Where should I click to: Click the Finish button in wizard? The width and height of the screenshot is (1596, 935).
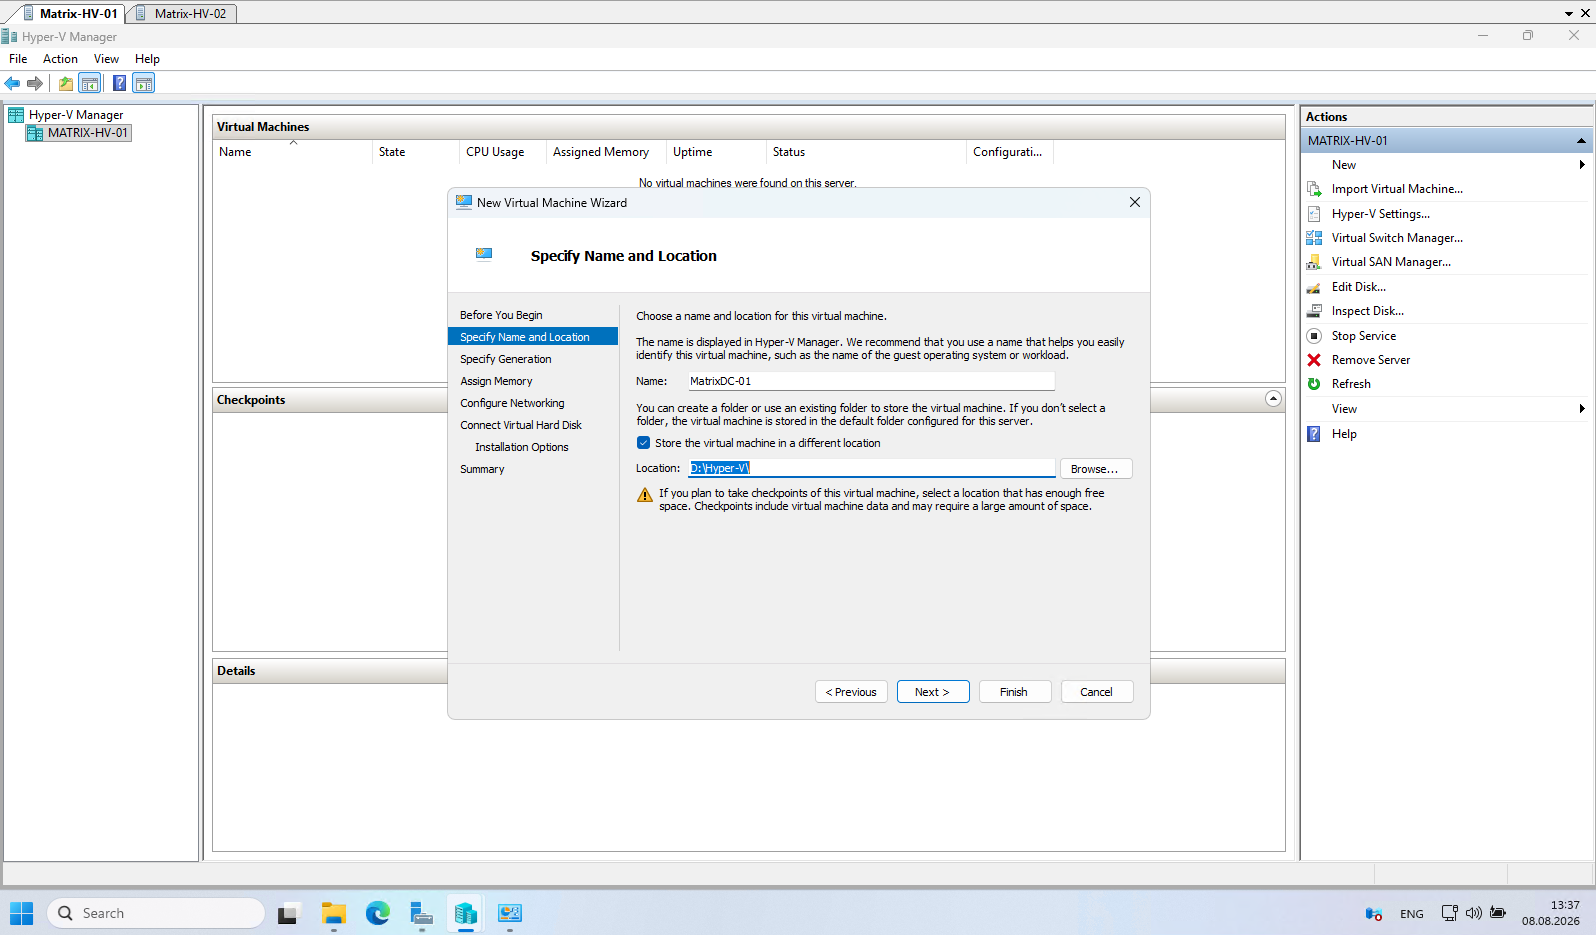coord(1015,692)
